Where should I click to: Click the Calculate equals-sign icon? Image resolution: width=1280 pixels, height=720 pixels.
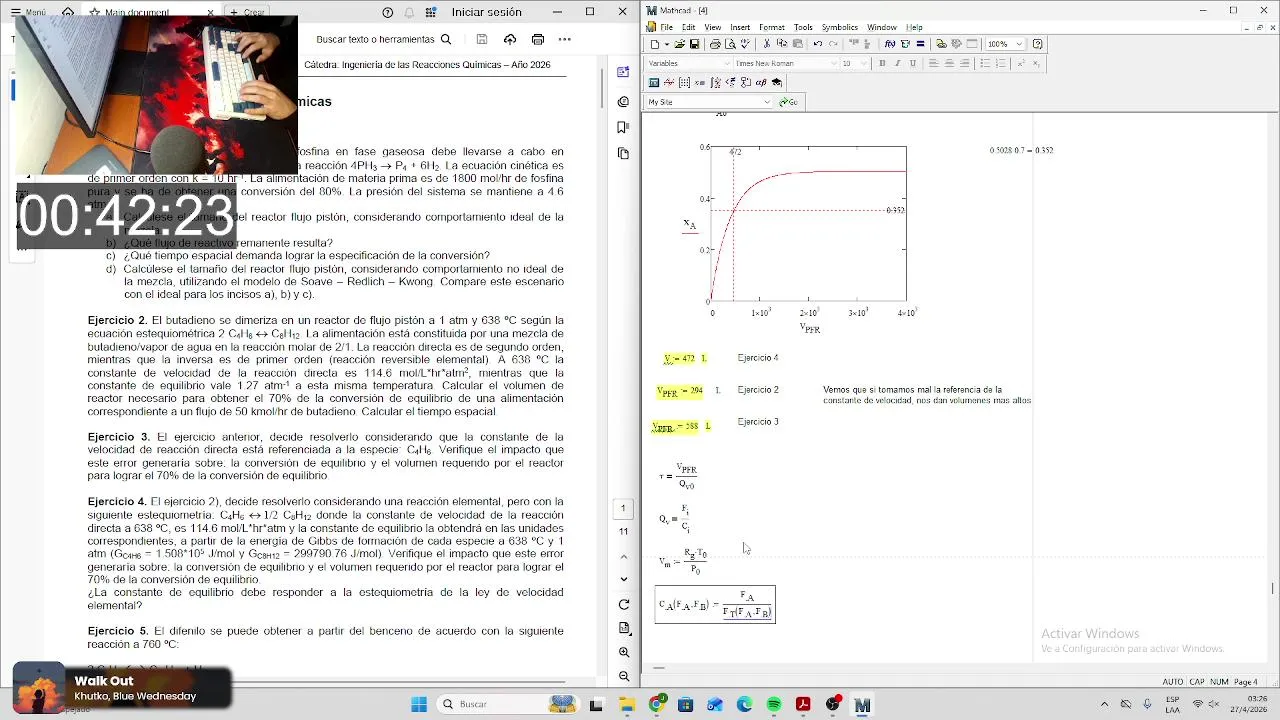click(x=920, y=44)
